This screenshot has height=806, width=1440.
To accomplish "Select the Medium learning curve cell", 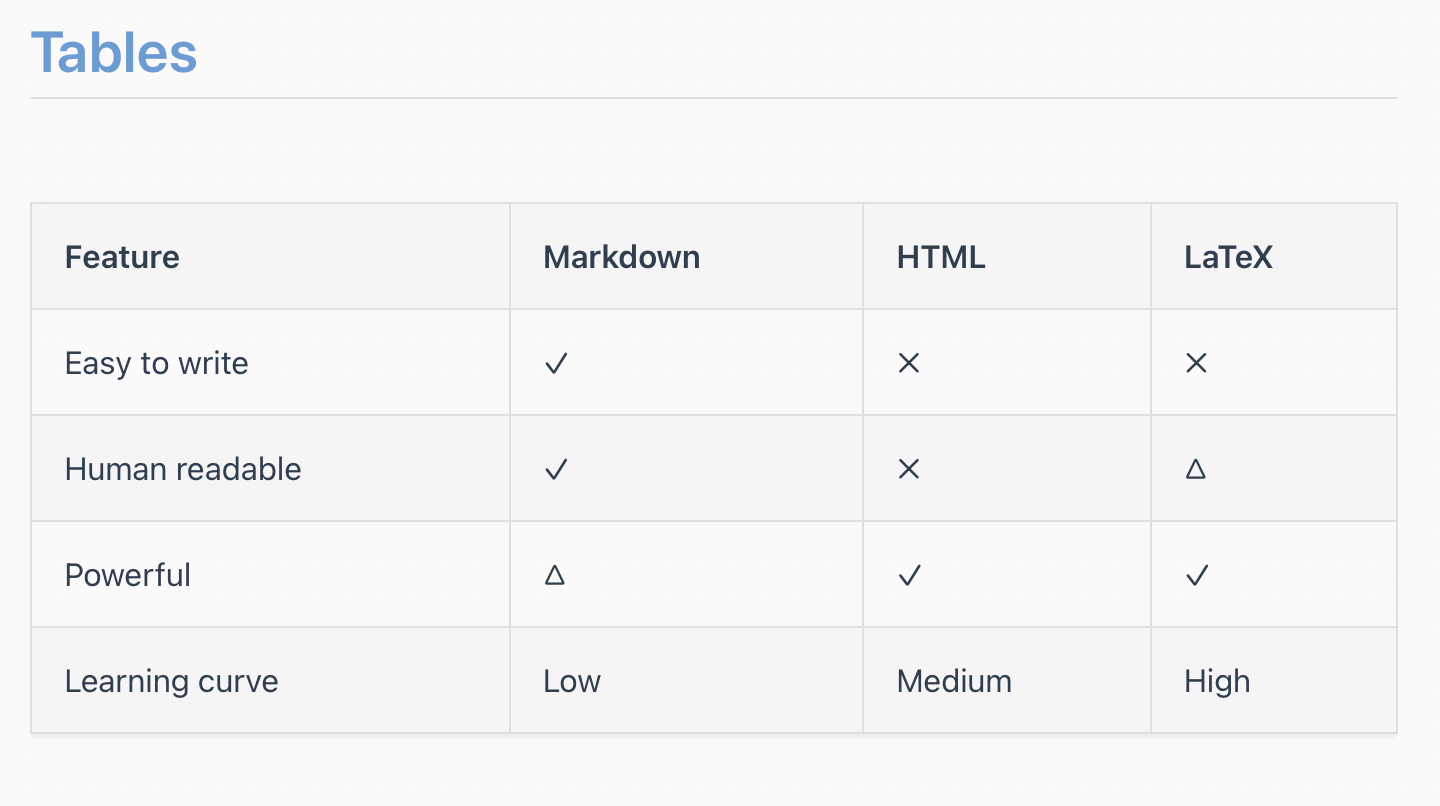I will (x=954, y=681).
